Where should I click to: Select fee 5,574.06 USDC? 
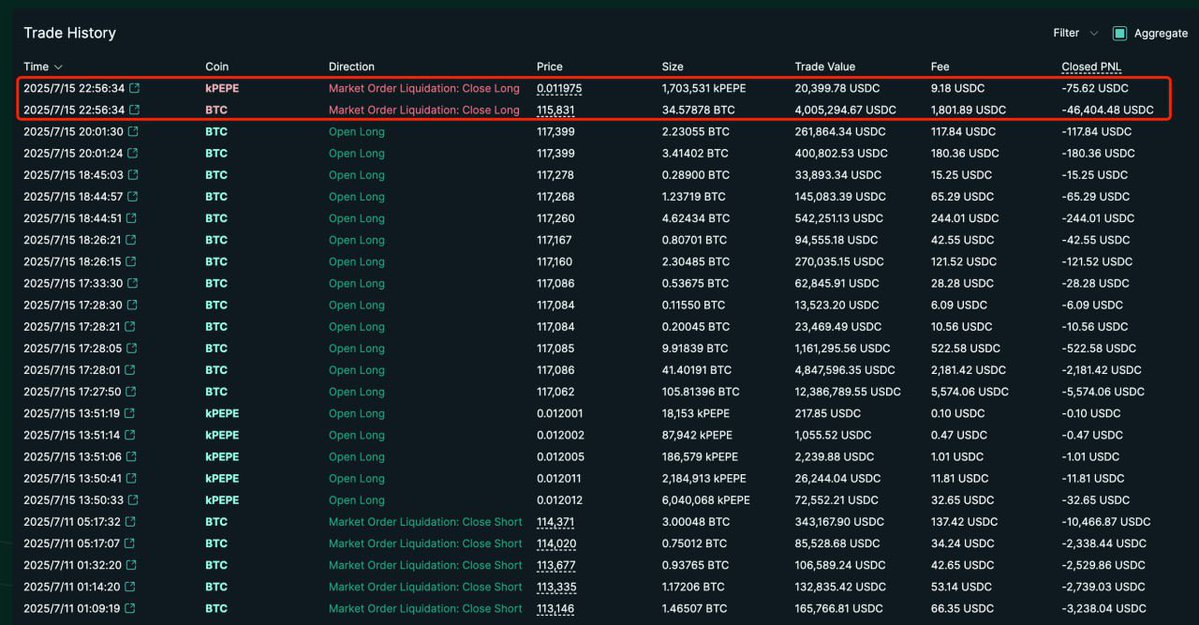tap(969, 392)
